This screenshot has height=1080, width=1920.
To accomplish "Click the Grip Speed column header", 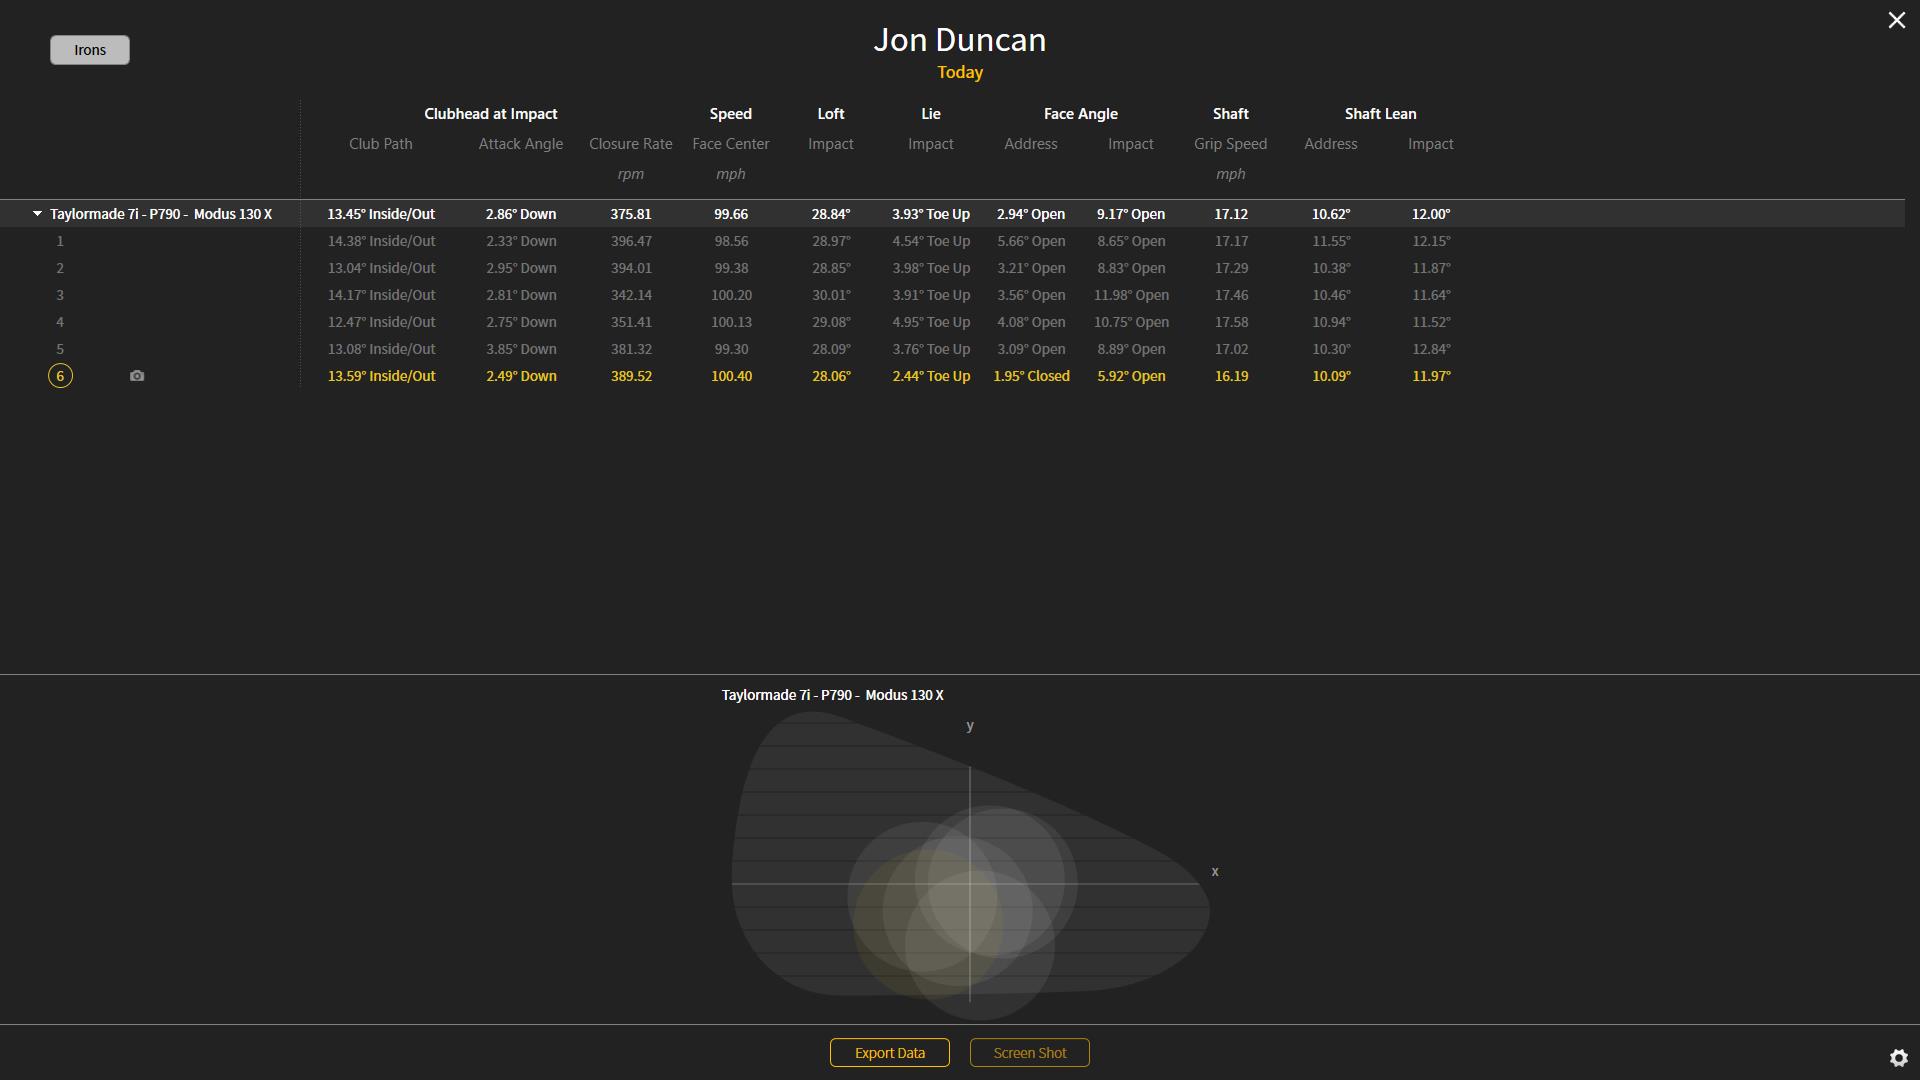I will [x=1231, y=144].
